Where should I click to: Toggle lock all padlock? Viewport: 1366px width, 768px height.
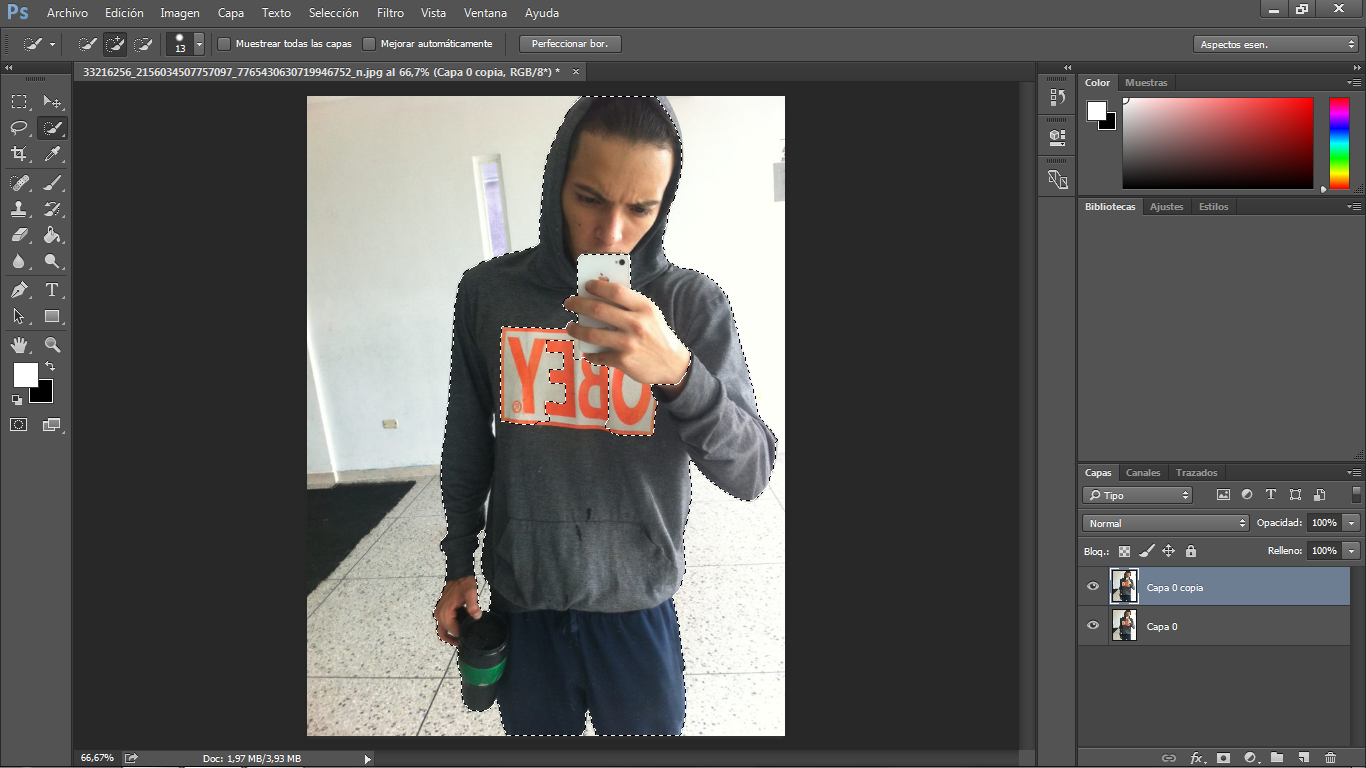[1190, 551]
